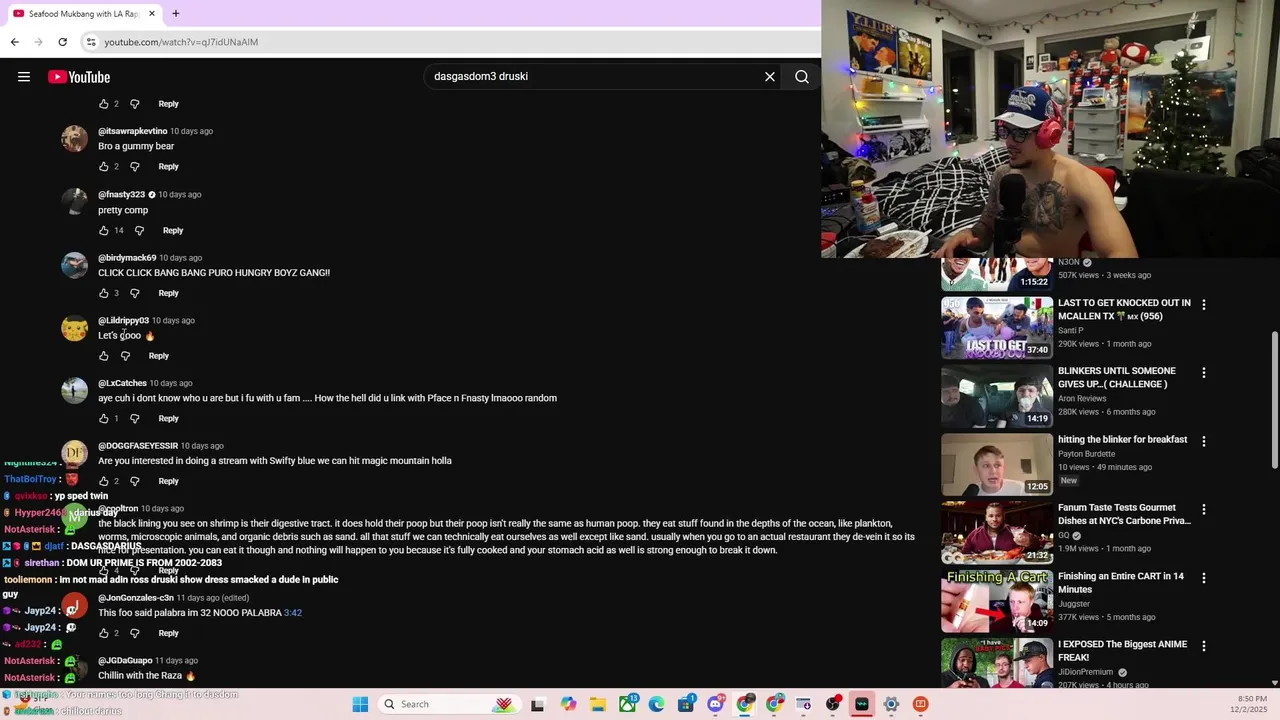Like @LxCatches' comment
The image size is (1280, 720).
(x=103, y=419)
